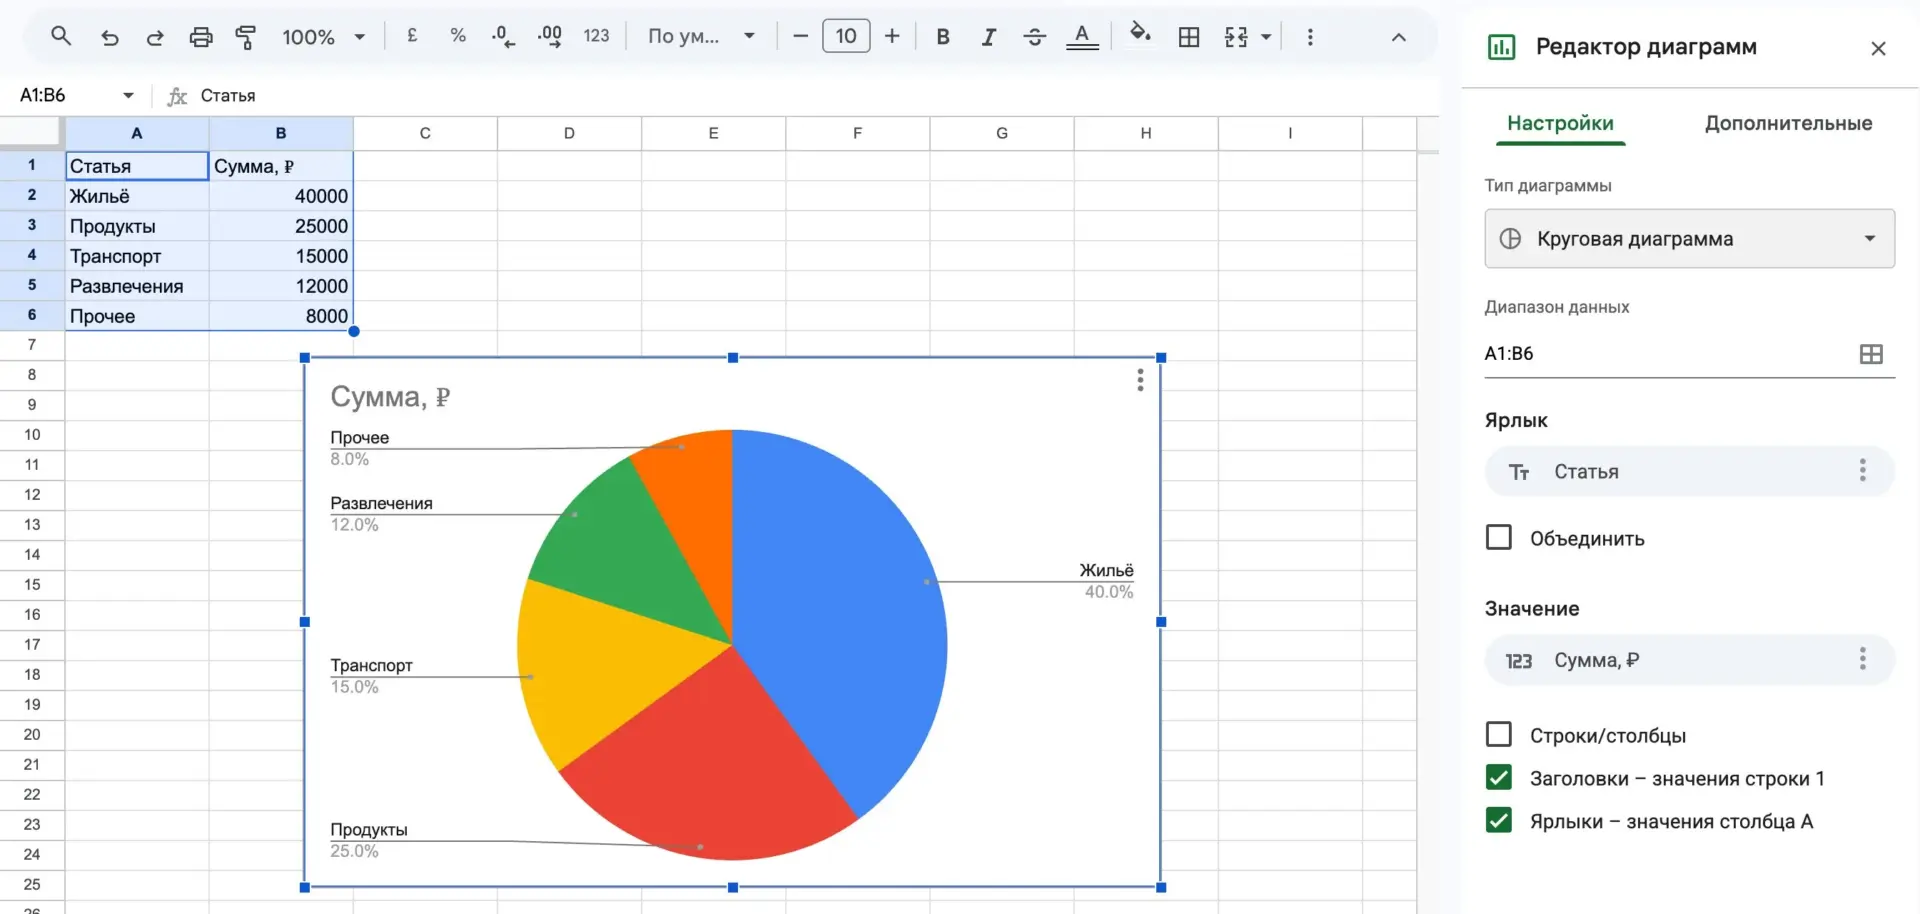1920x914 pixels.
Task: Merge the selected cells
Action: click(1236, 37)
